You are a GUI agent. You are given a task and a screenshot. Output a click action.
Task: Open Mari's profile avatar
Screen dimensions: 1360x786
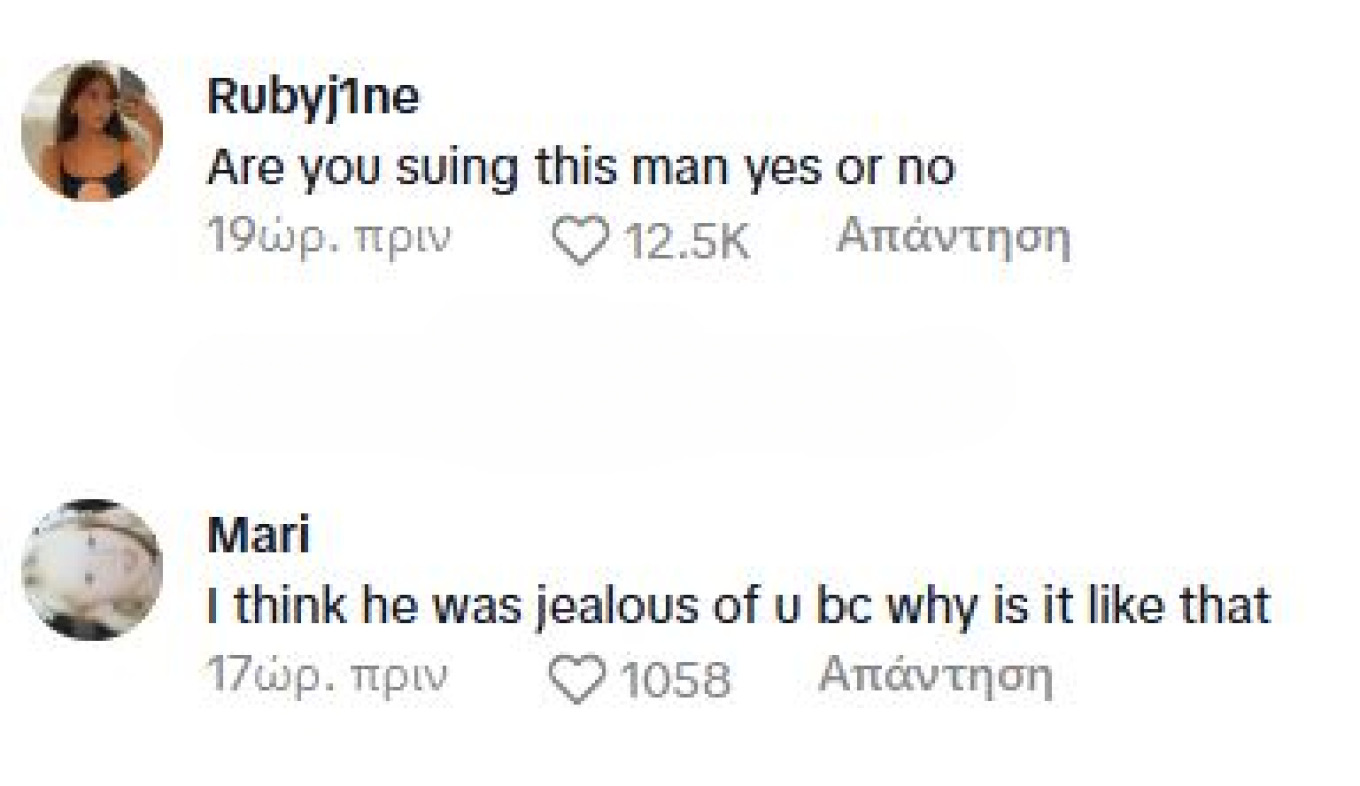pos(91,569)
